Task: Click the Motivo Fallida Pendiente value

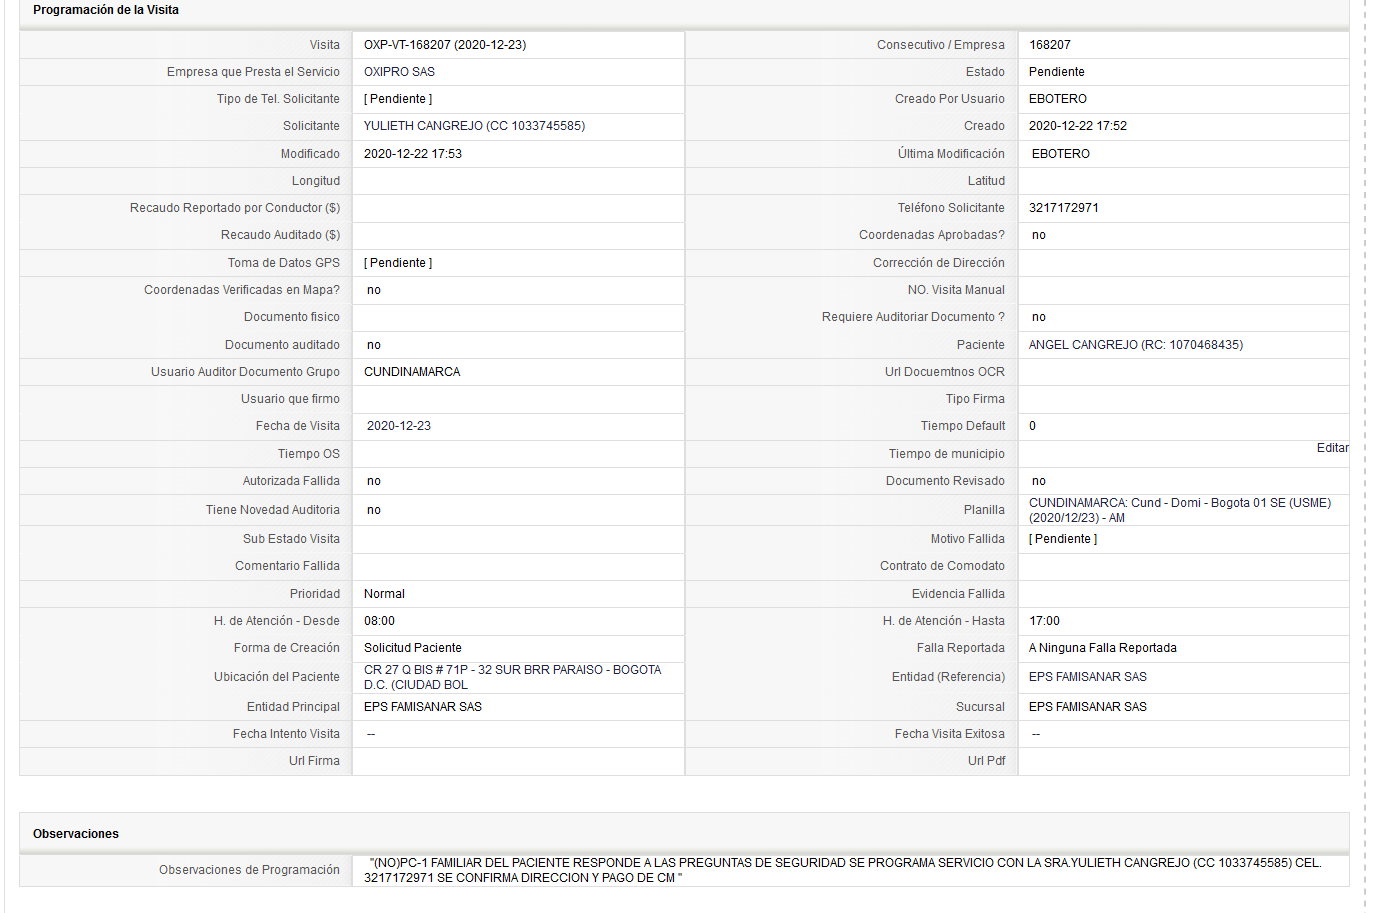Action: (1063, 539)
